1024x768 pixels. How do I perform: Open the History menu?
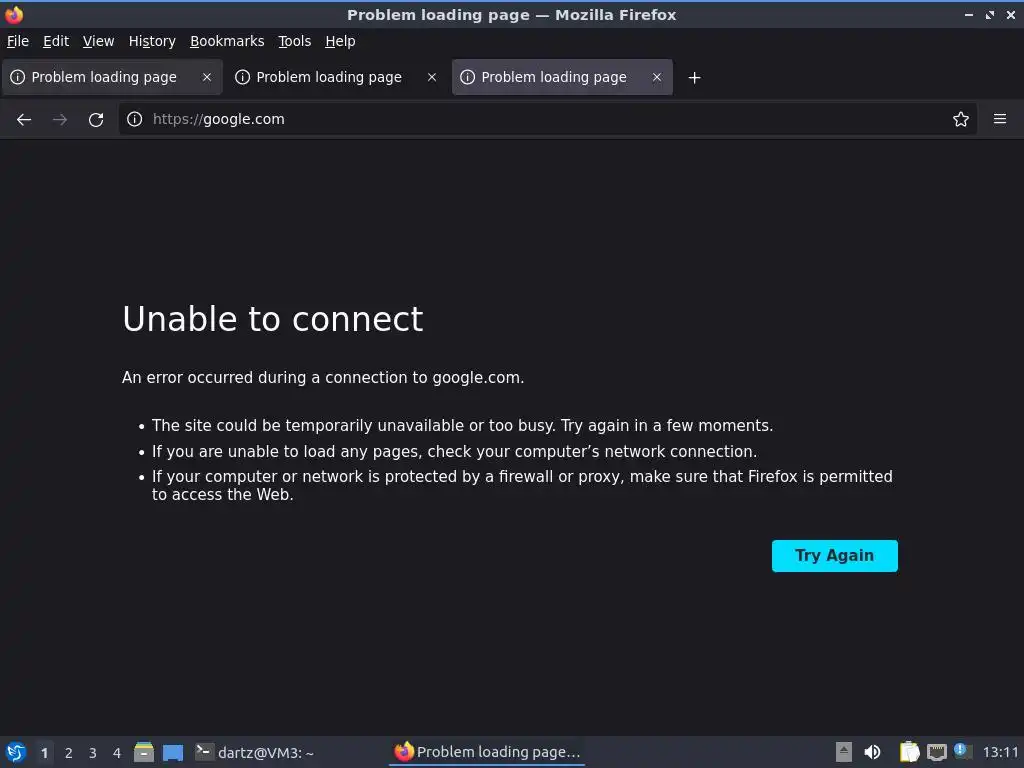tap(152, 41)
